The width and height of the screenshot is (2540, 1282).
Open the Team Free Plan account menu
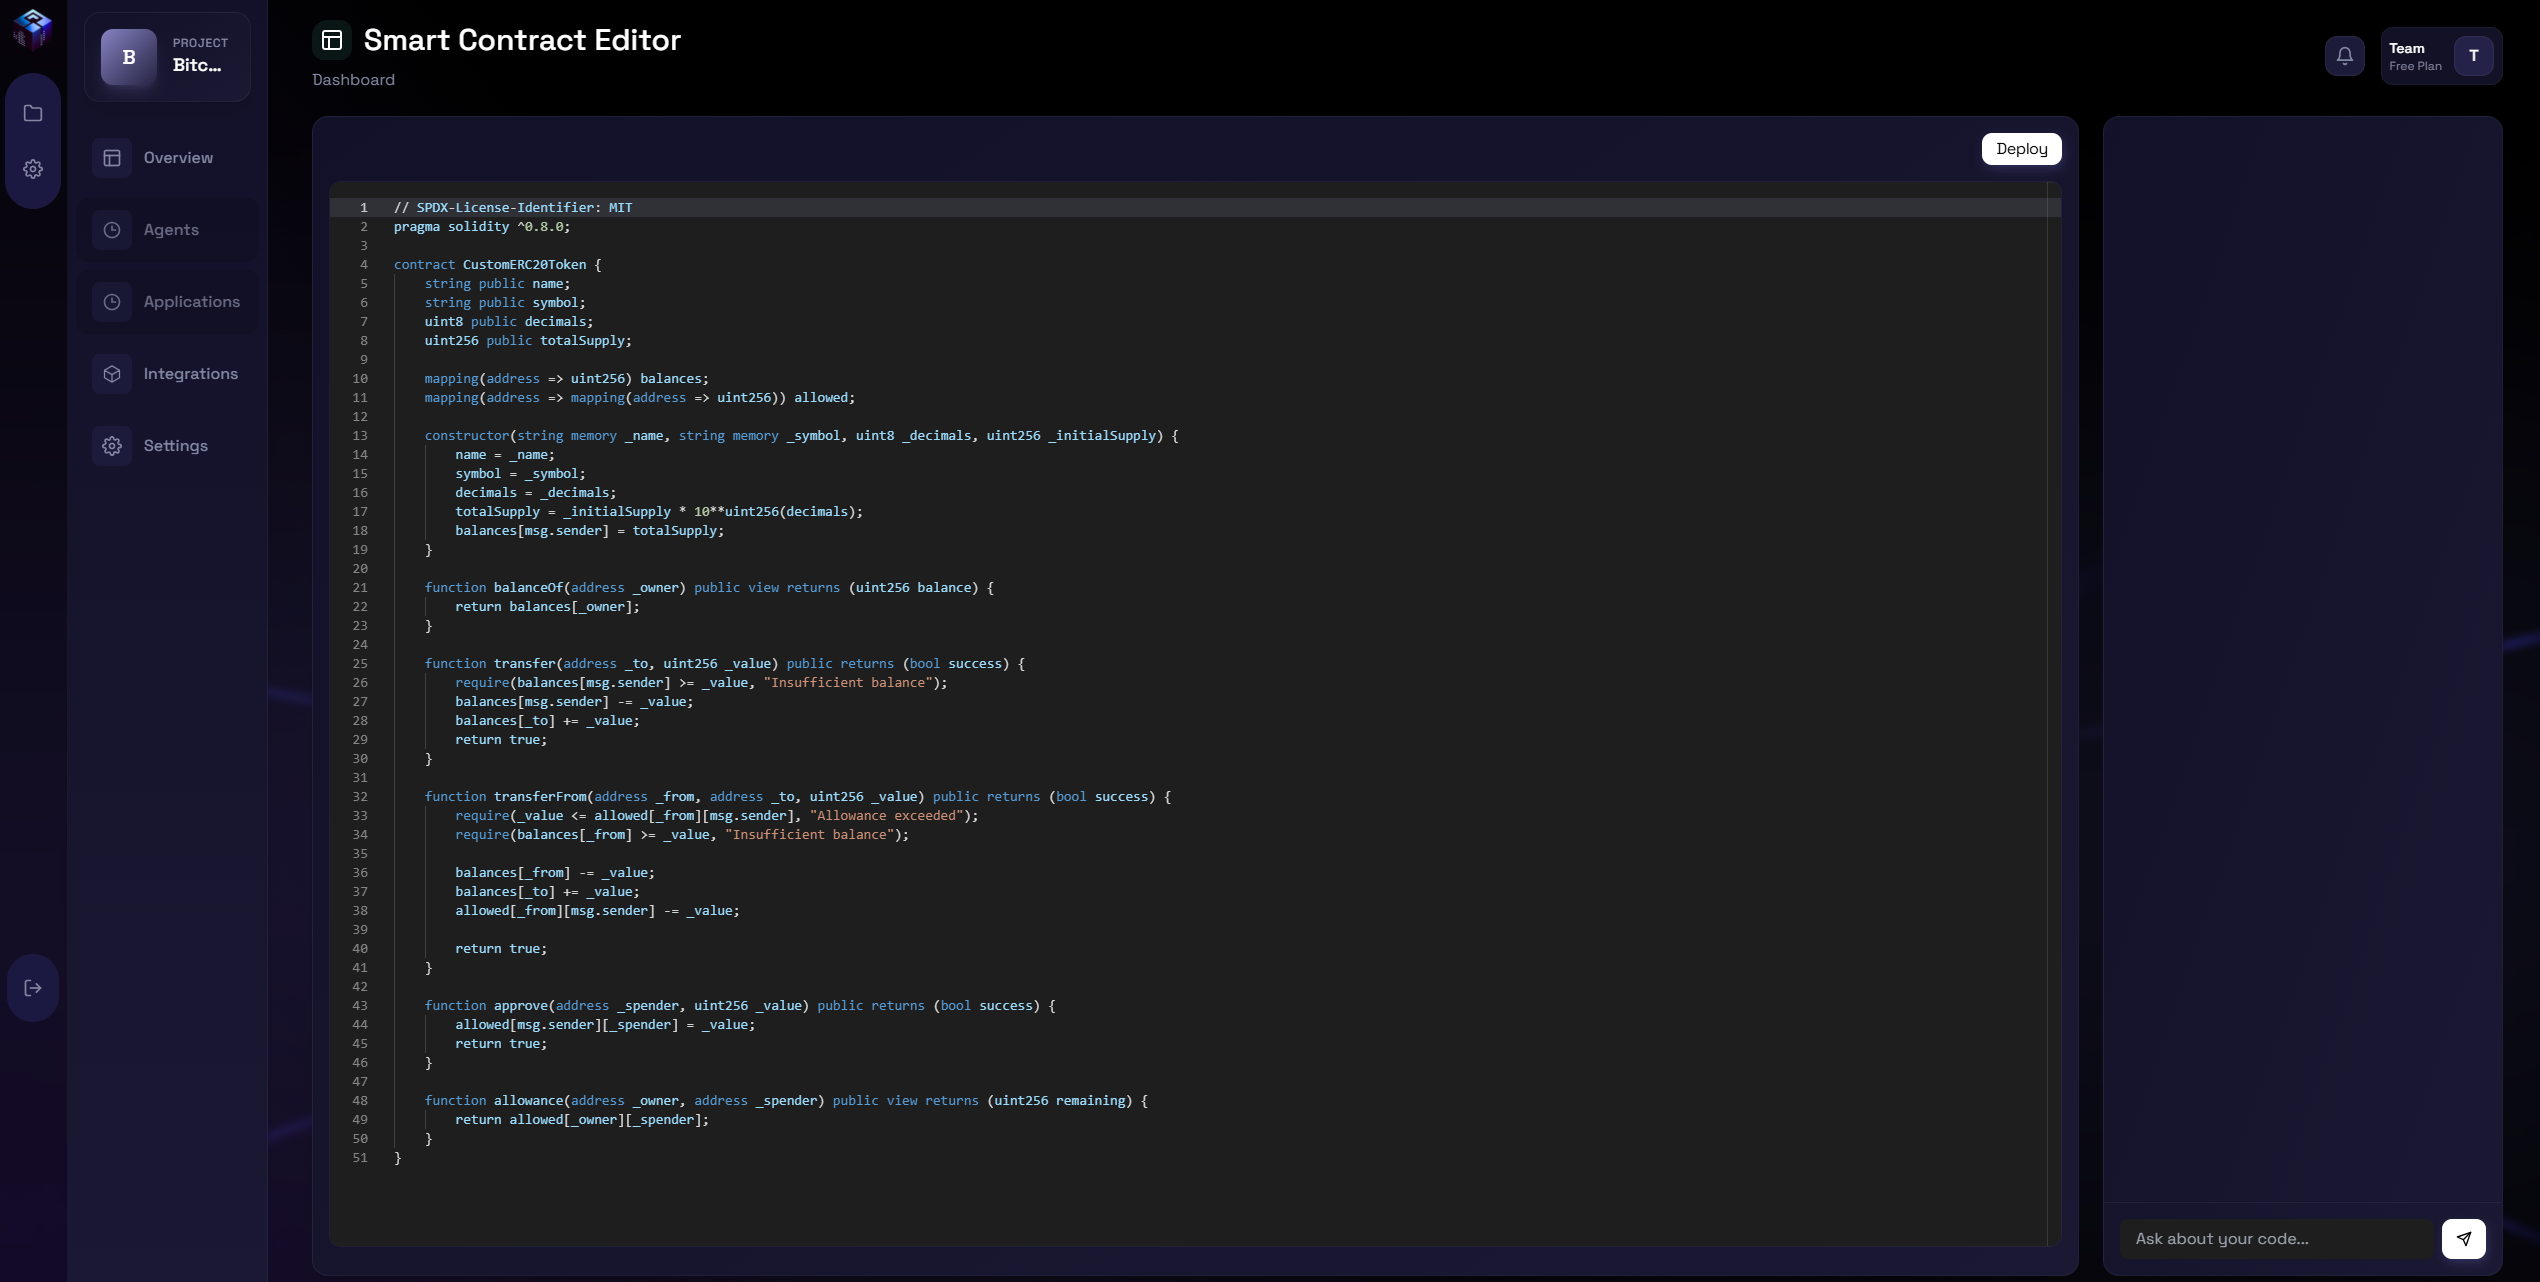click(2414, 56)
